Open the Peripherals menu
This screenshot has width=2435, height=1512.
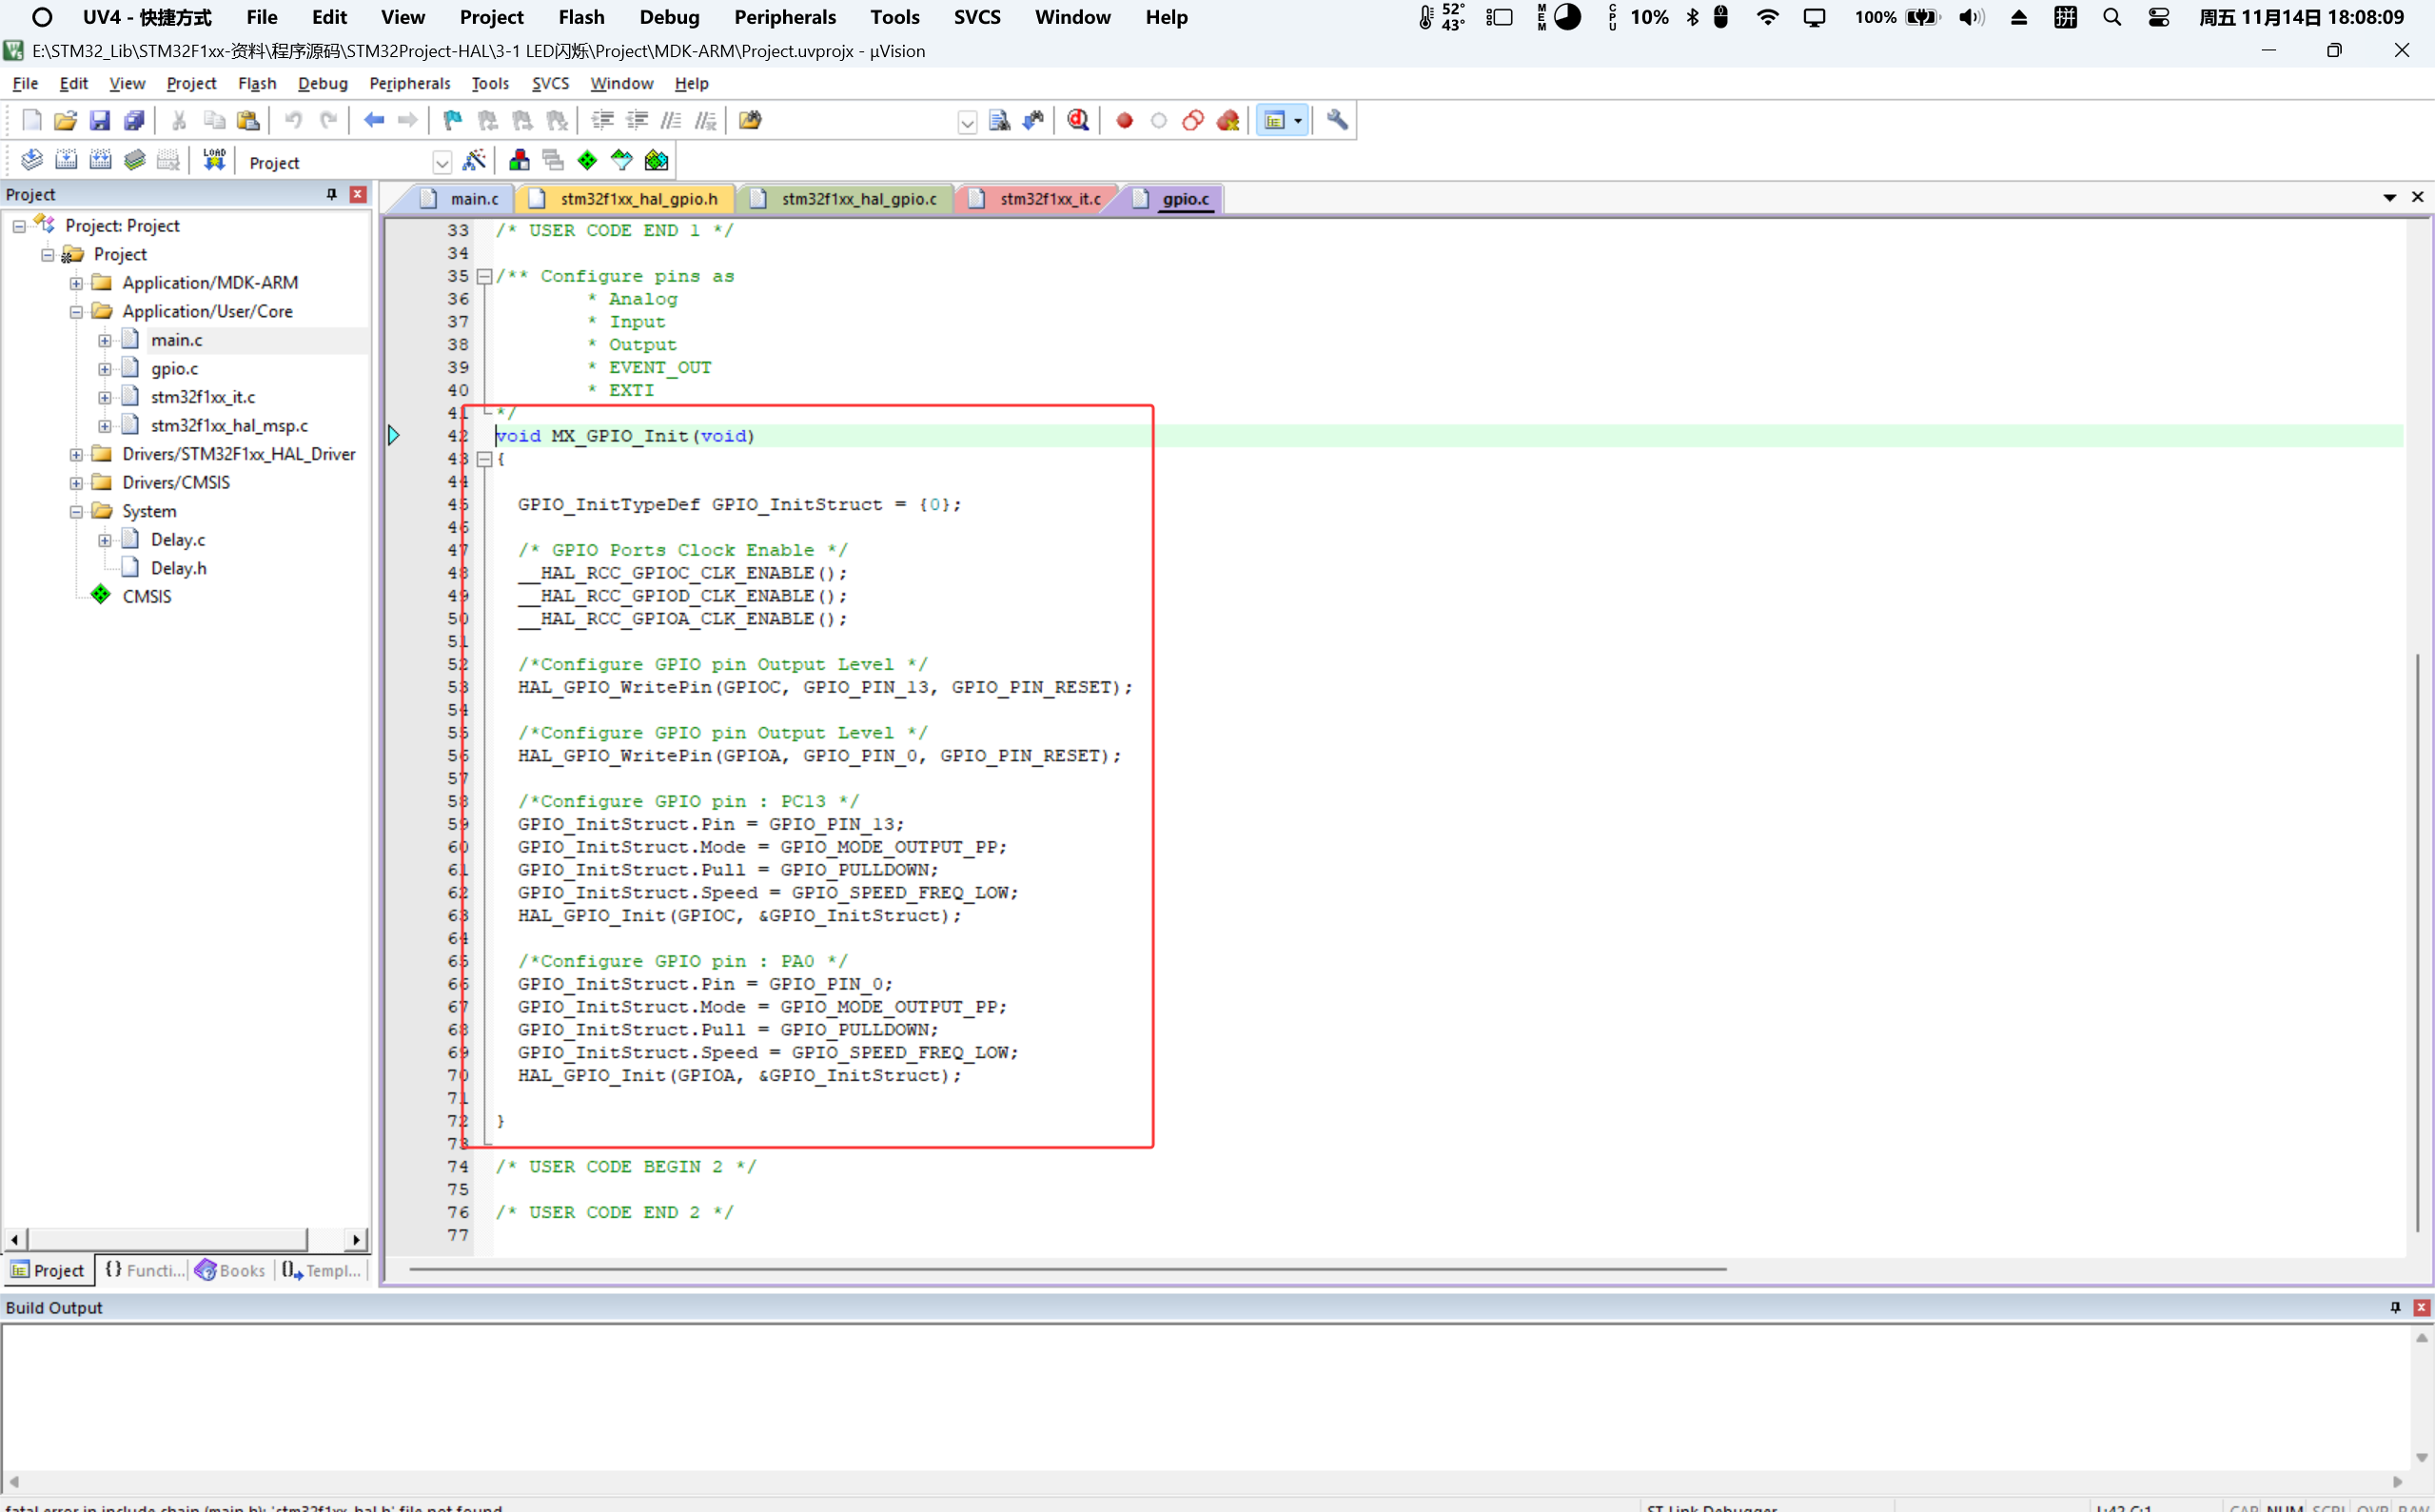click(x=409, y=83)
